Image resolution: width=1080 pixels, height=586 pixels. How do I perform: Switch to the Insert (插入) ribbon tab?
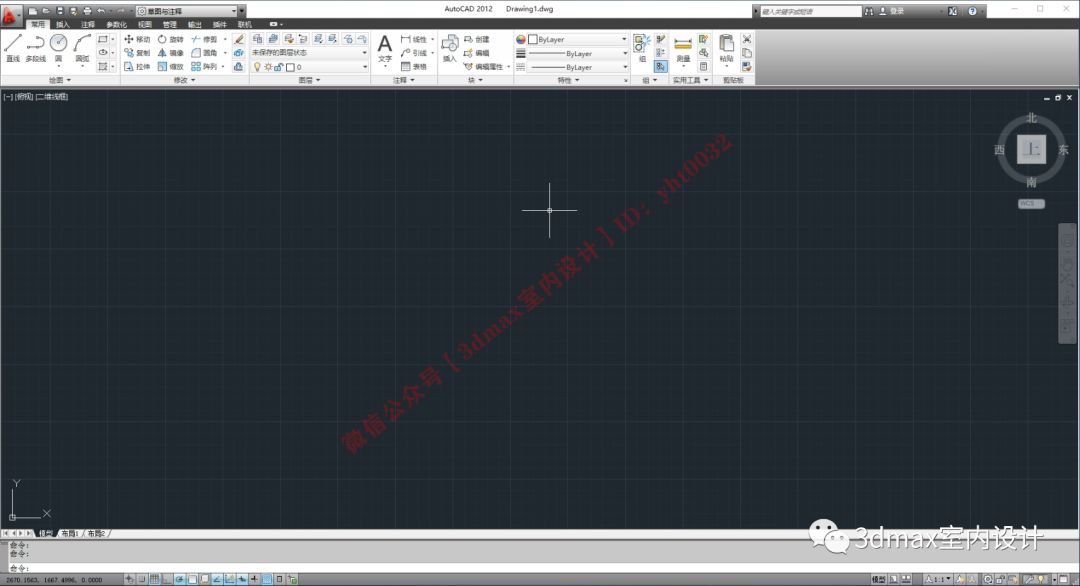click(x=63, y=24)
